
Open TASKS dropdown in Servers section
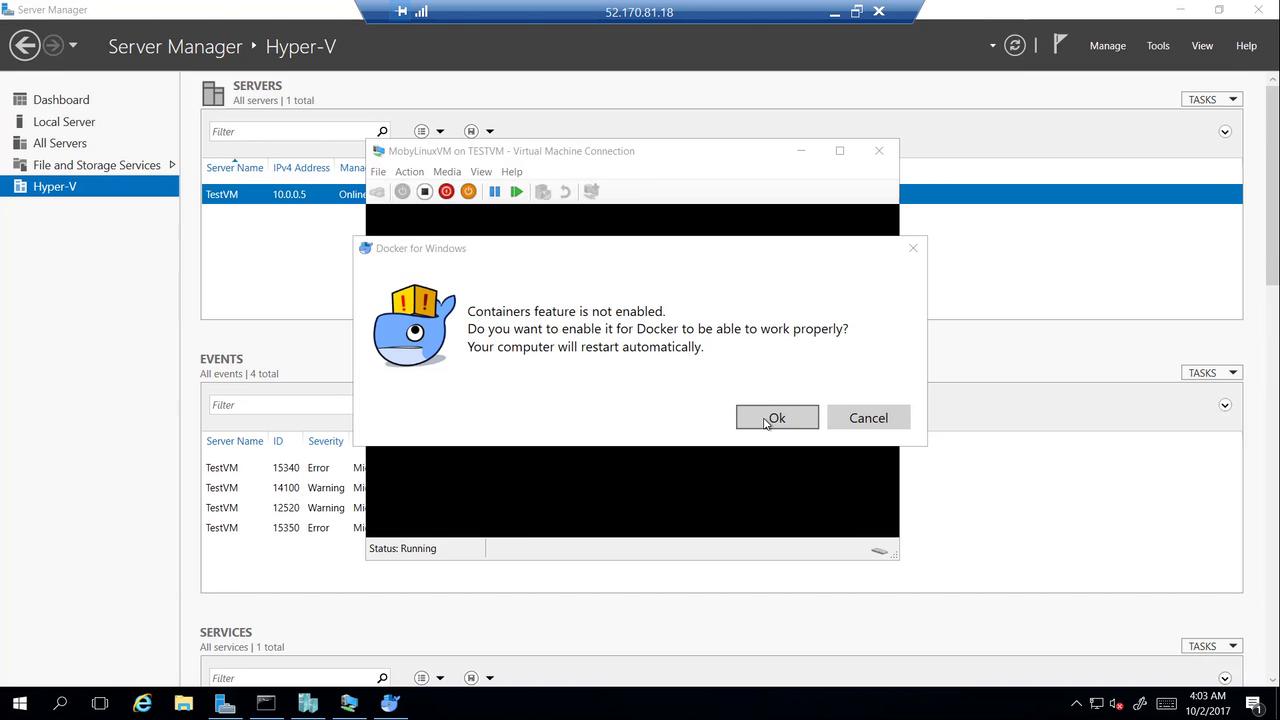tap(1211, 99)
